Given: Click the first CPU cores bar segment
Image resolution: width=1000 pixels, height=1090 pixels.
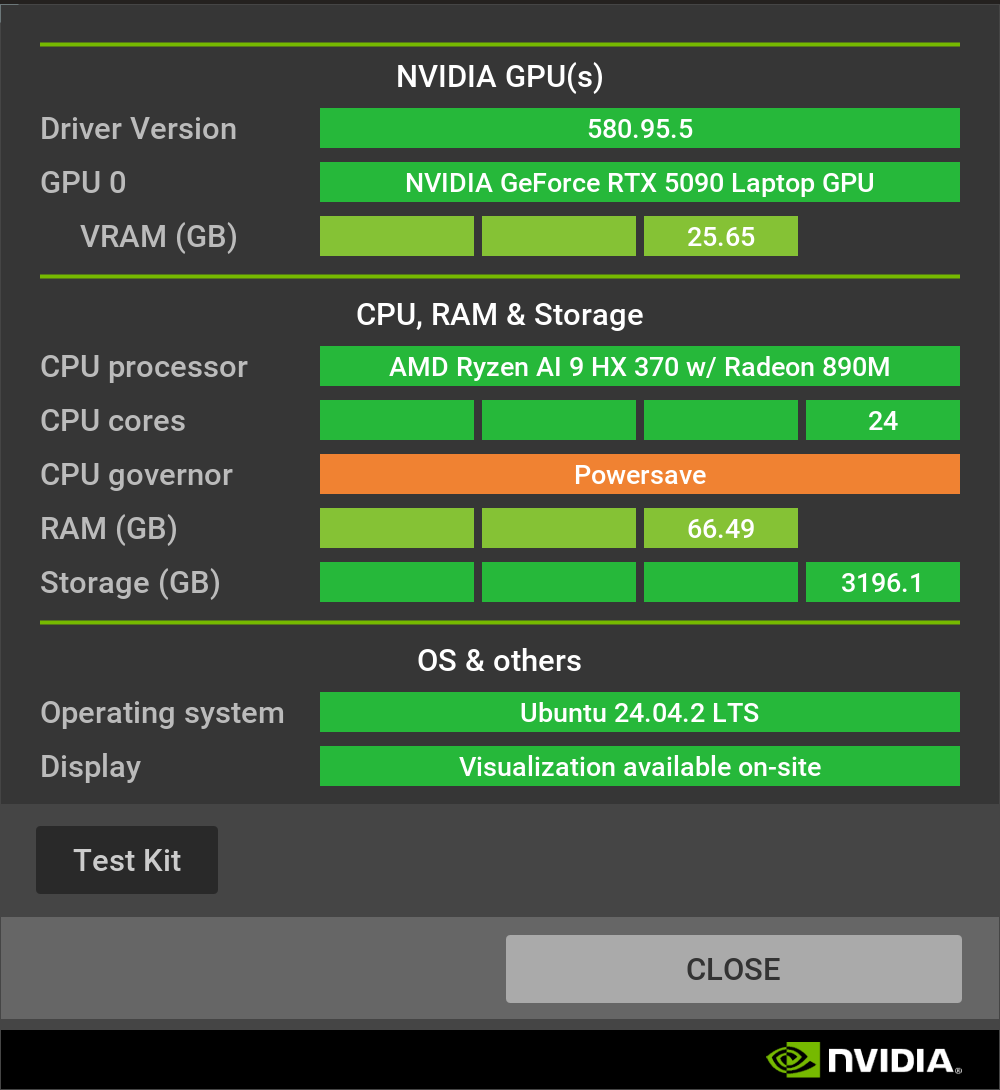Looking at the screenshot, I should point(397,421).
